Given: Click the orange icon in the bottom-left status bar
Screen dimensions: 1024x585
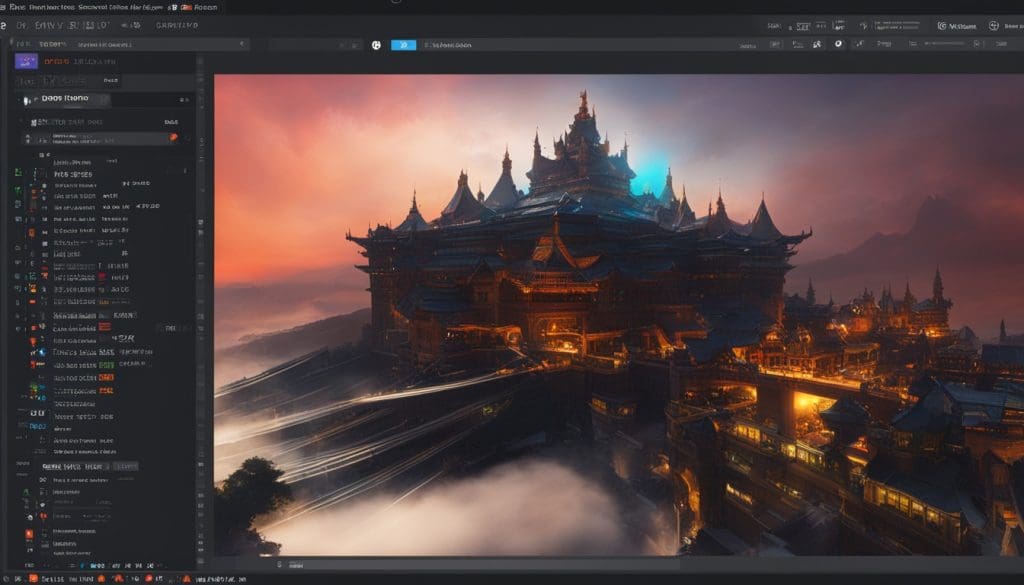Looking at the screenshot, I should 33,578.
